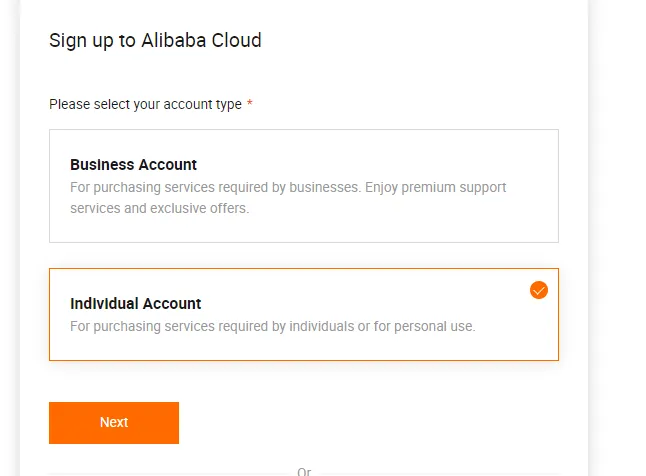Click the bold 'Business Account' title

point(133,165)
